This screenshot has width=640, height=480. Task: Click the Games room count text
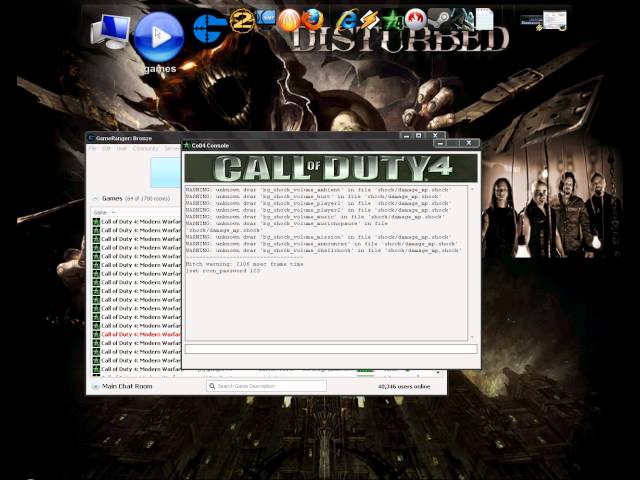click(147, 199)
